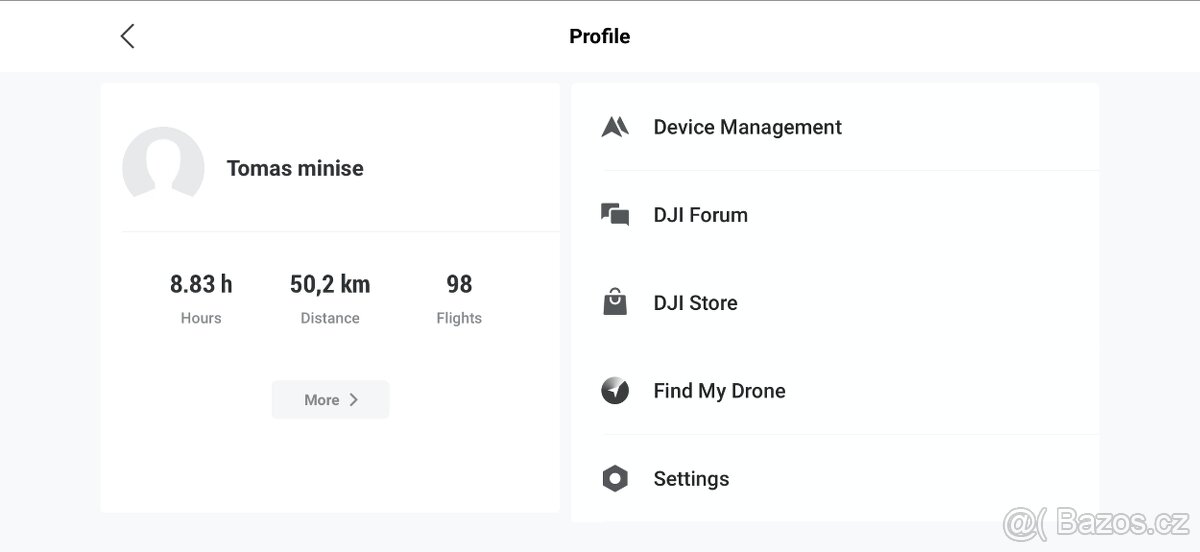Click the chevron inside the More button
Screen dimensions: 1200x552
(353, 399)
